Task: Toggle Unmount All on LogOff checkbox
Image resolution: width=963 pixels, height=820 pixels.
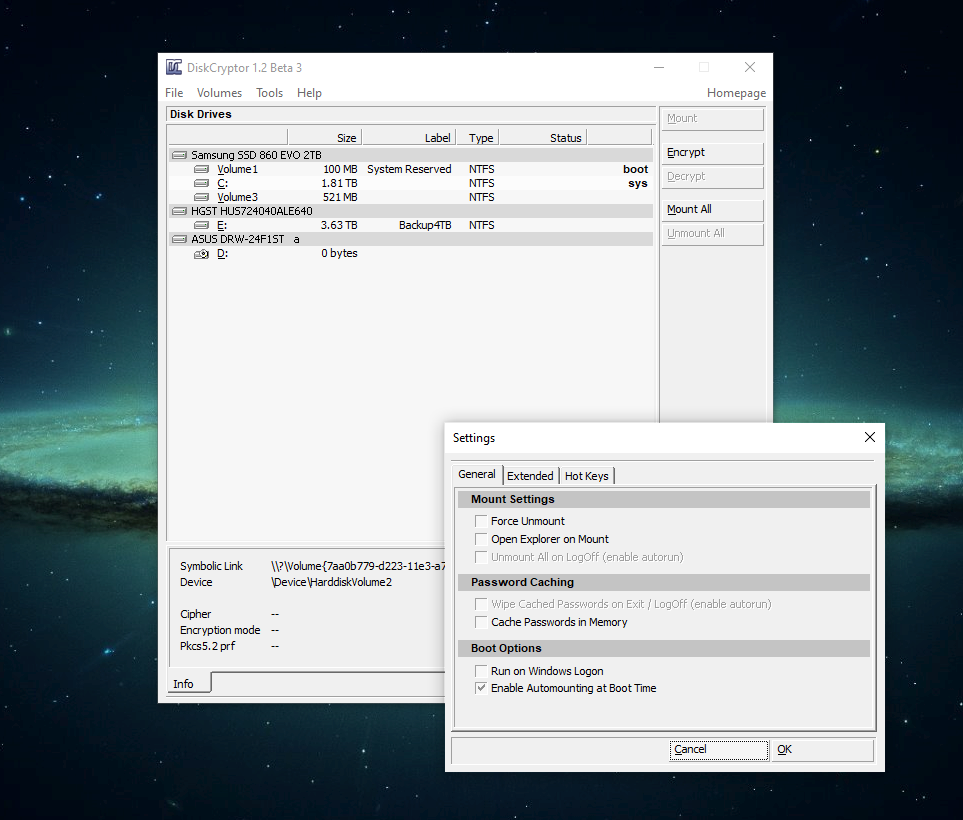Action: pyautogui.click(x=481, y=557)
